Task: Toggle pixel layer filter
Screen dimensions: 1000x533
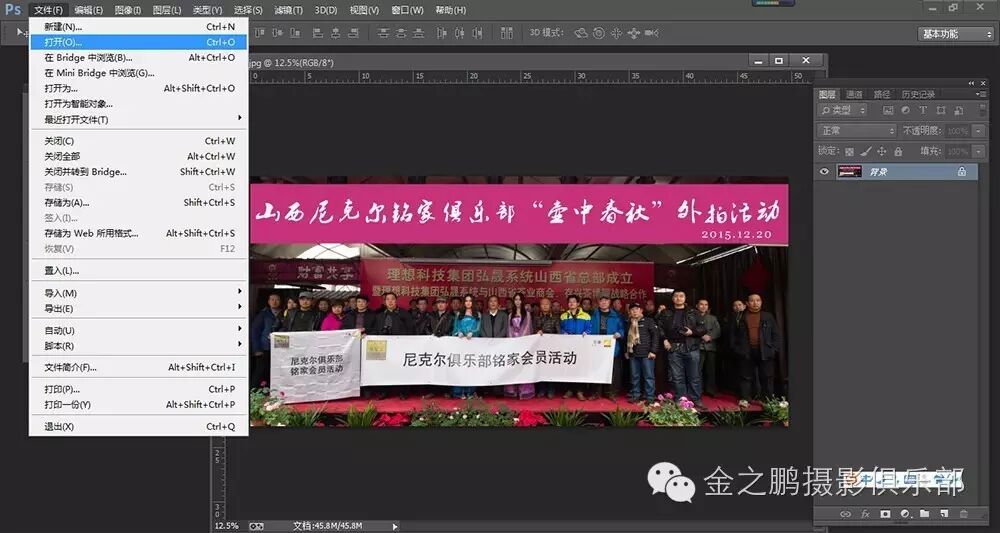Action: (x=888, y=110)
